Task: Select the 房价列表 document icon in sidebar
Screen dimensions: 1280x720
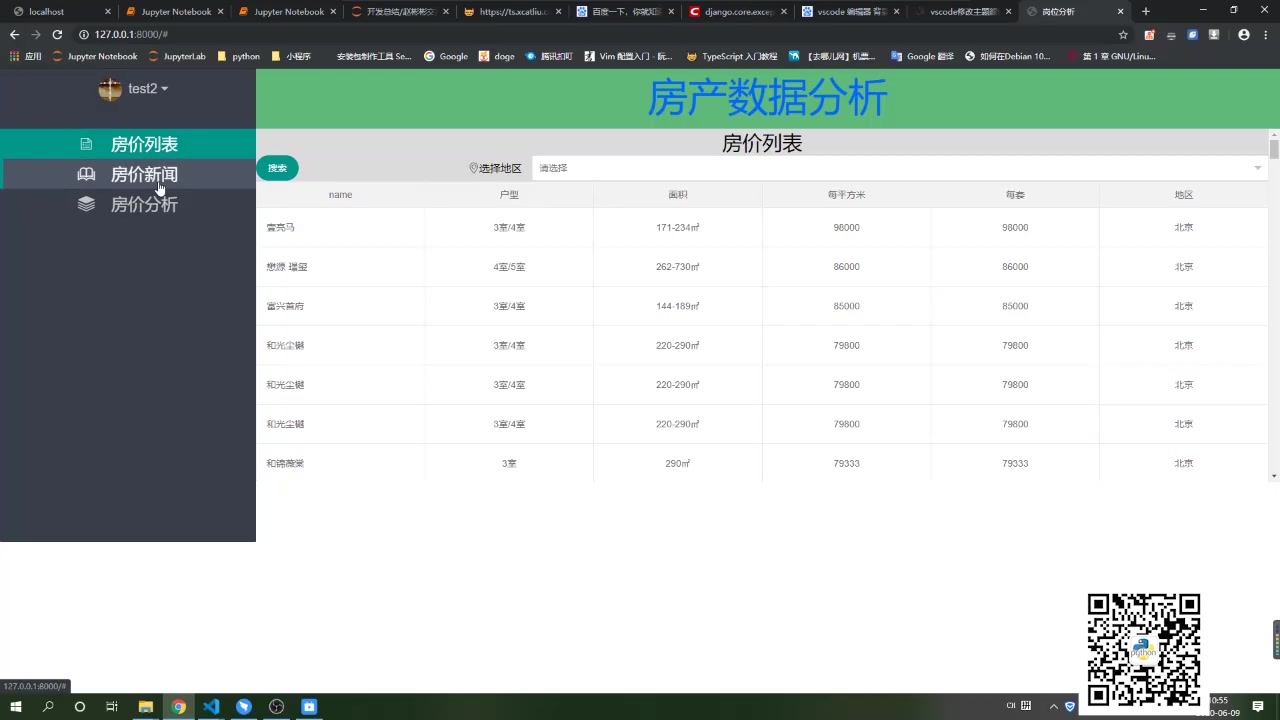Action: (86, 144)
